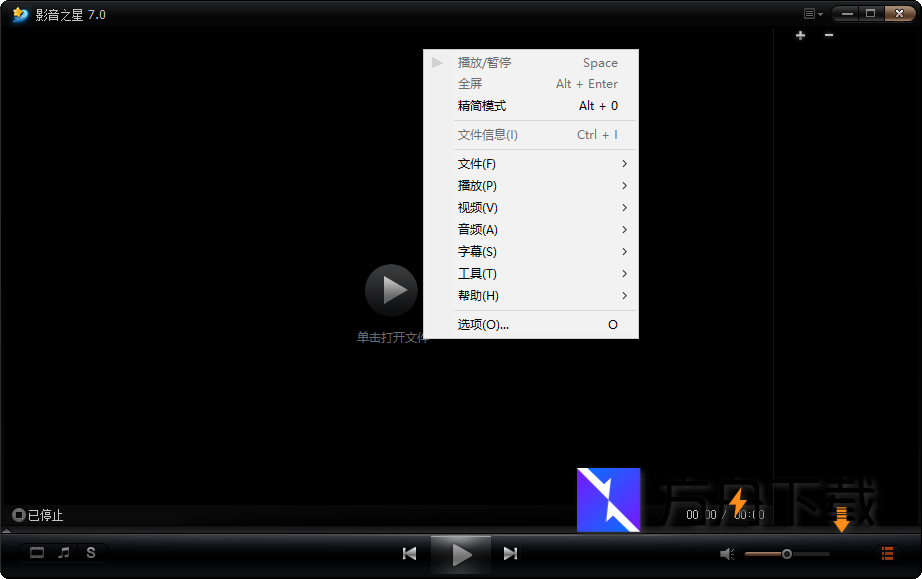
Task: Select 文件(F) in the context menu
Action: pyautogui.click(x=477, y=163)
